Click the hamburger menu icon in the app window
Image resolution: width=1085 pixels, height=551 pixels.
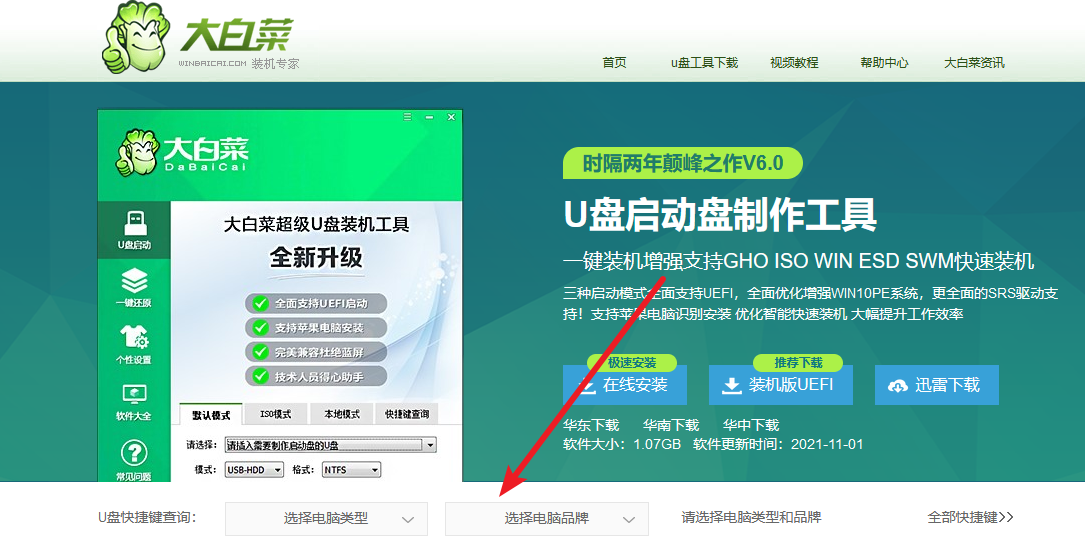(x=408, y=117)
